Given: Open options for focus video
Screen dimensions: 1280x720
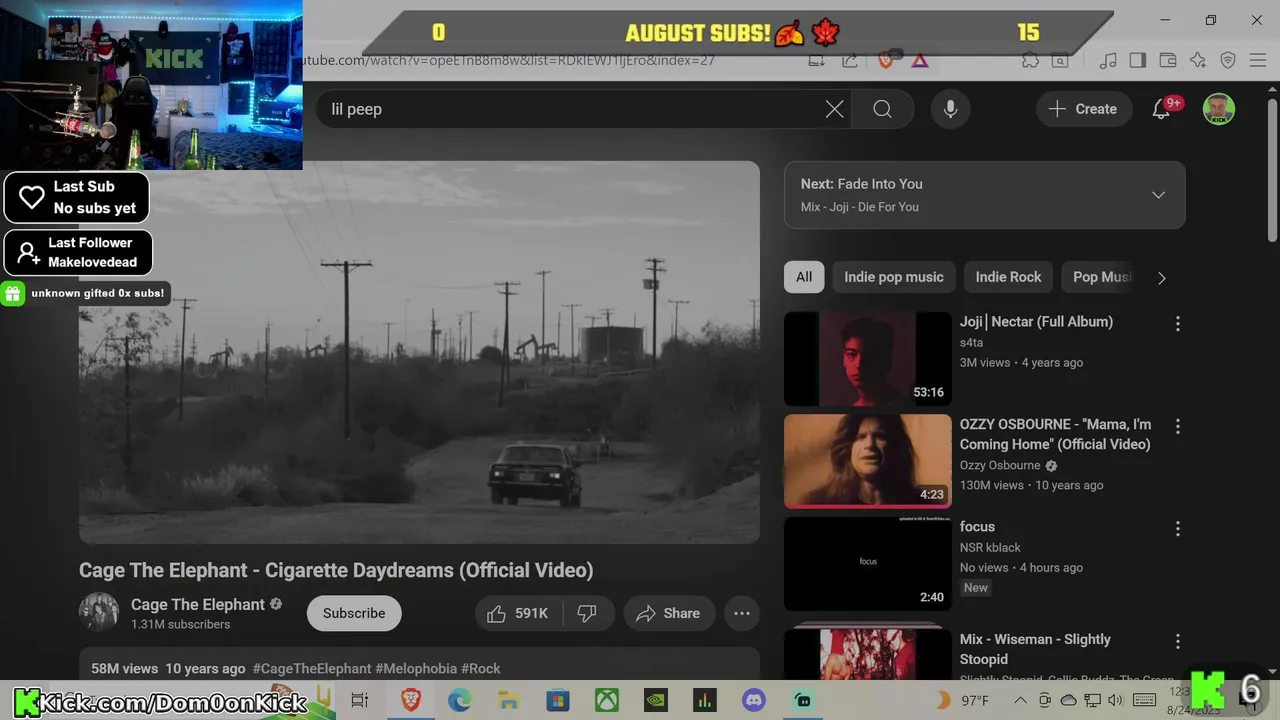Looking at the screenshot, I should [1177, 528].
